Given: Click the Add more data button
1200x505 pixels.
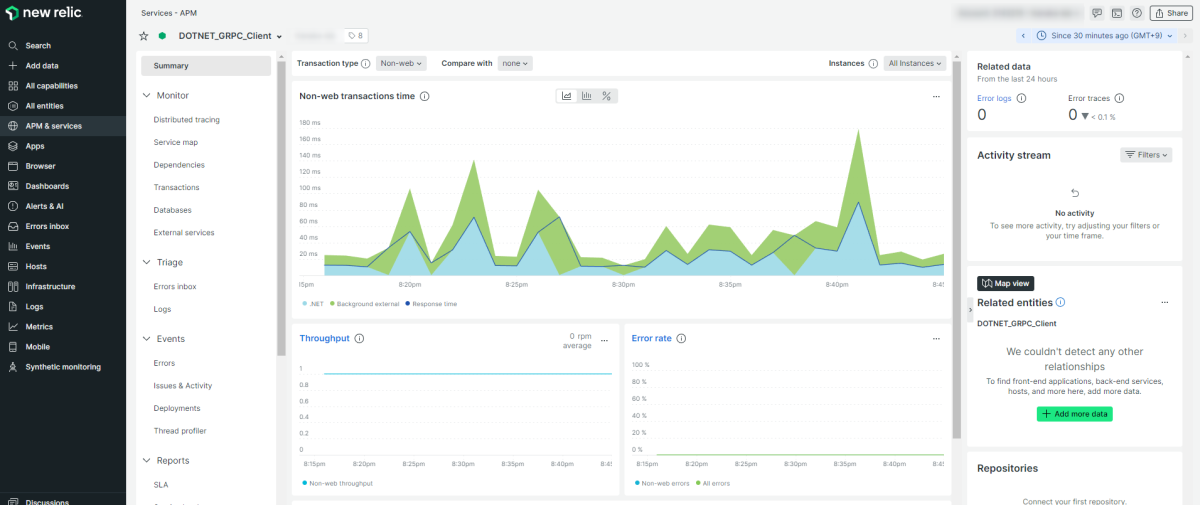Looking at the screenshot, I should pyautogui.click(x=1074, y=413).
